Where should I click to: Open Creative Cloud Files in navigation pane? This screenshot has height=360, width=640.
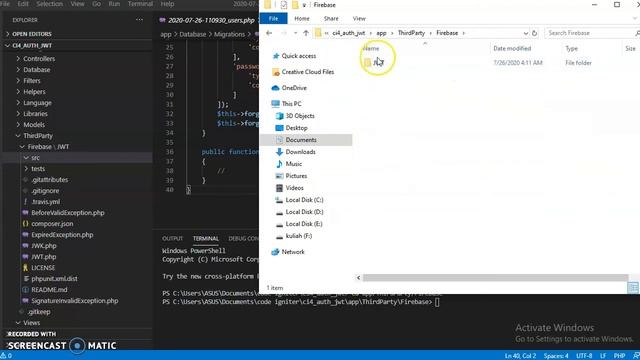[307, 72]
